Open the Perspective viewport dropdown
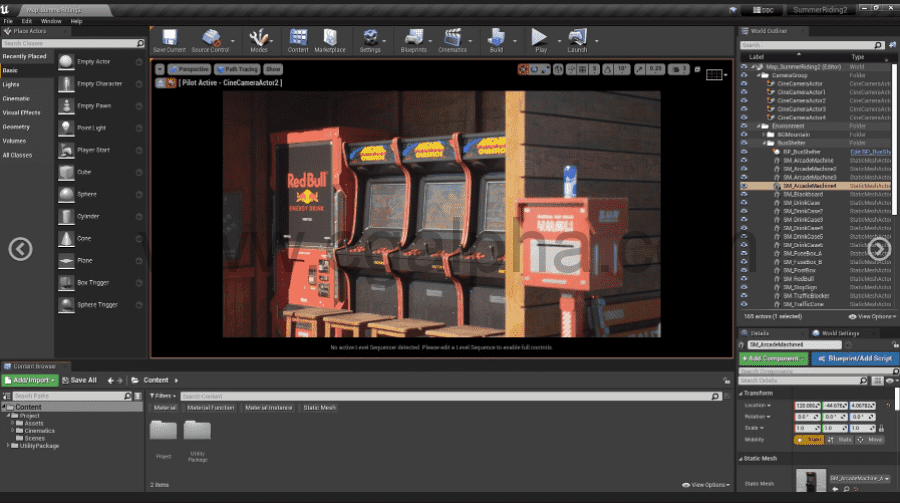Screen dimensions: 900x503 [x=188, y=69]
